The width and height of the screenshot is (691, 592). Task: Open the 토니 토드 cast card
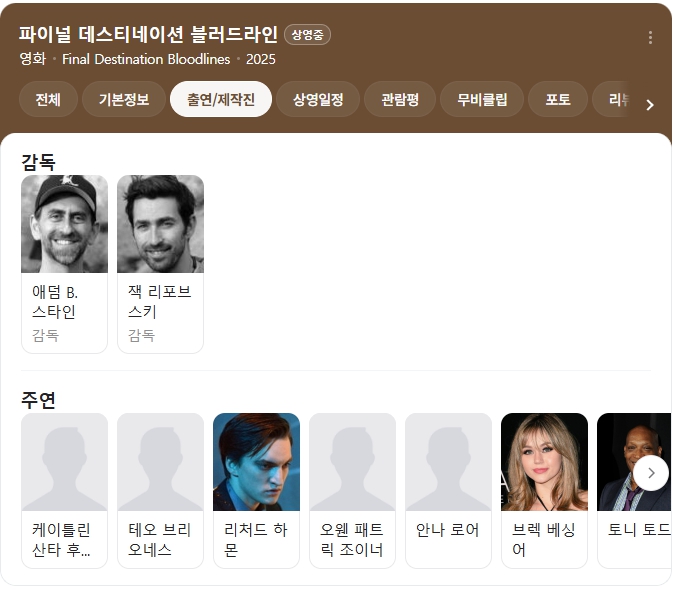coord(634,490)
